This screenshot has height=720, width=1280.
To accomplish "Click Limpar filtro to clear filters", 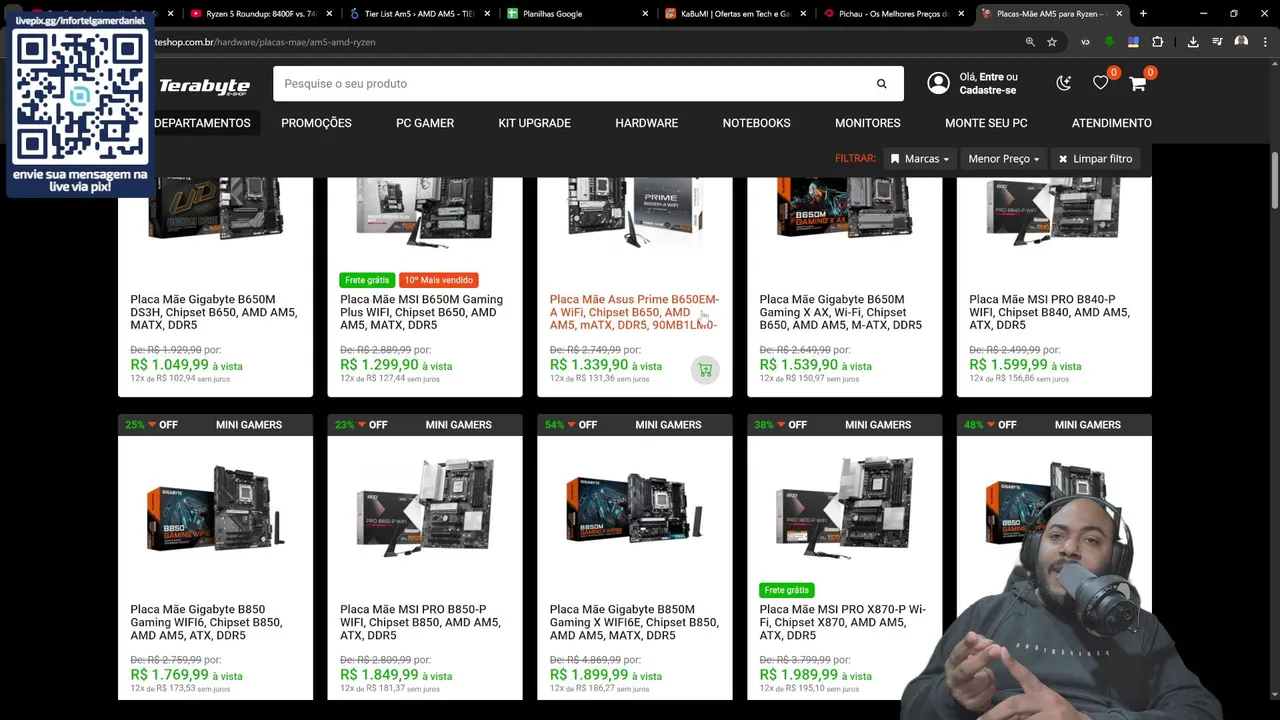I will [x=1095, y=159].
